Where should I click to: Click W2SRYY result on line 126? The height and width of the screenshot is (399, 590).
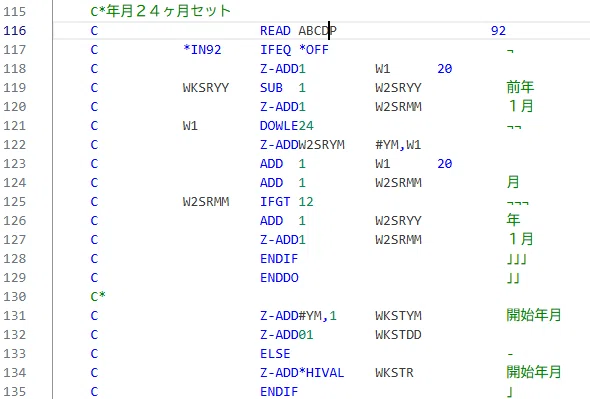pyautogui.click(x=398, y=221)
